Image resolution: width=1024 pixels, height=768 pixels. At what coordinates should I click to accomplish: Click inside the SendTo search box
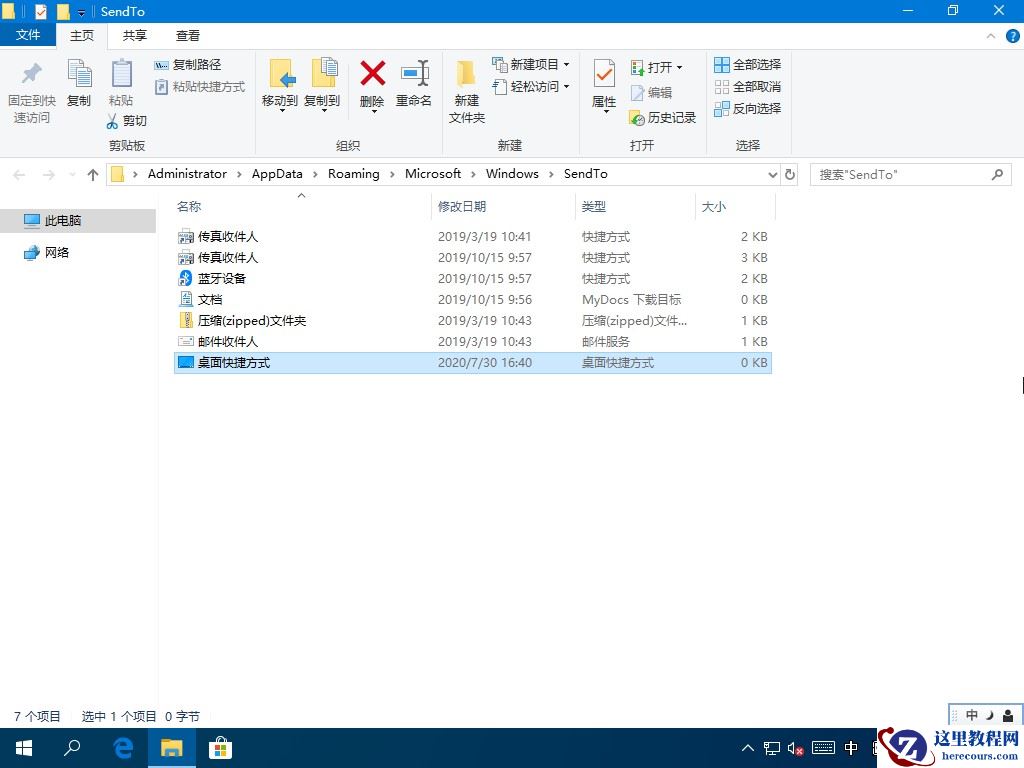point(900,174)
